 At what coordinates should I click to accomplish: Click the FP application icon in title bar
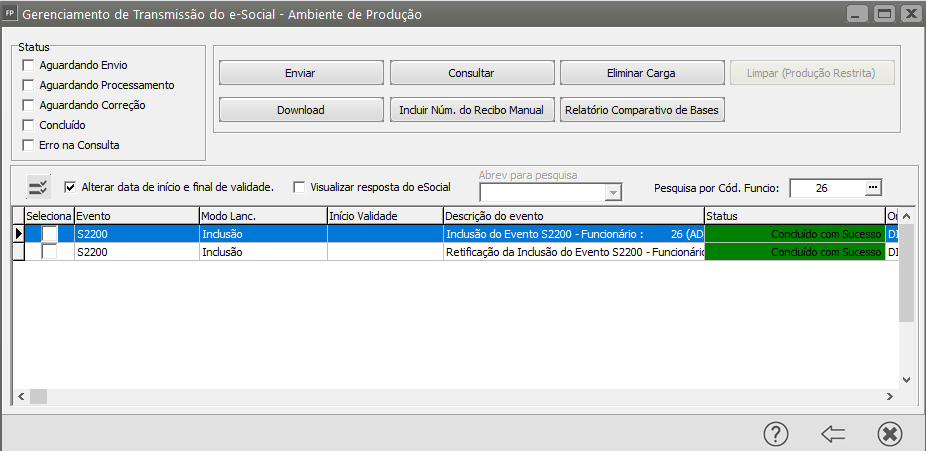point(11,14)
